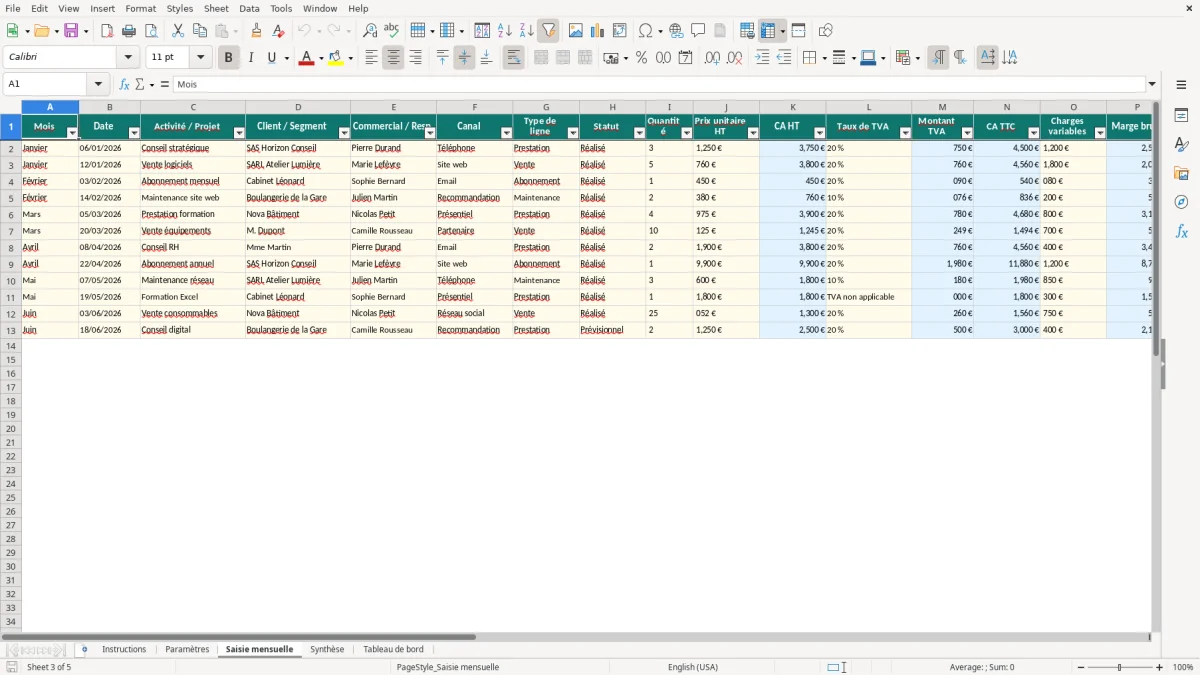Click Add Decimal Place icon
Screen dimensions: 1200x675
(x=712, y=58)
